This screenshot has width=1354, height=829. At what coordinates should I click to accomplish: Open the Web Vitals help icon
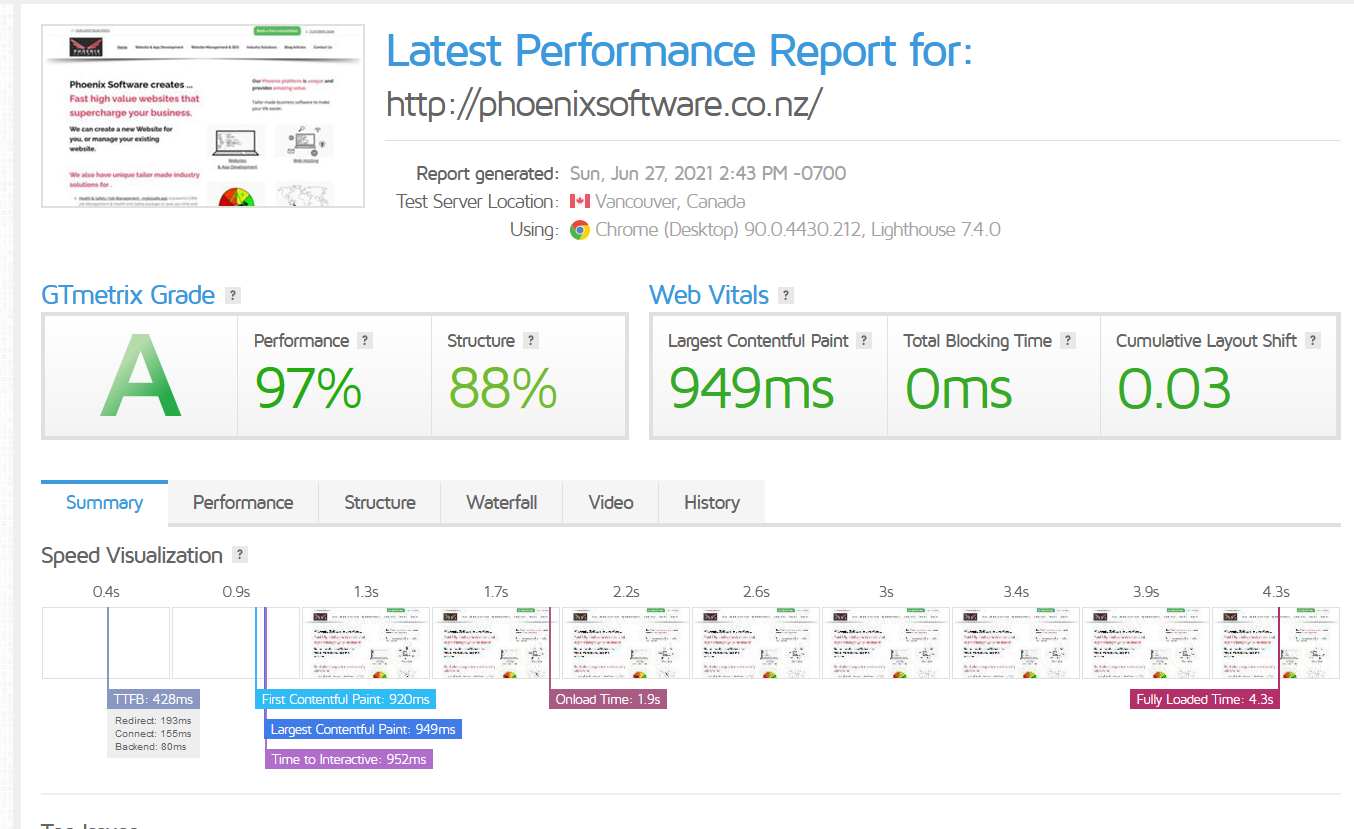click(786, 295)
